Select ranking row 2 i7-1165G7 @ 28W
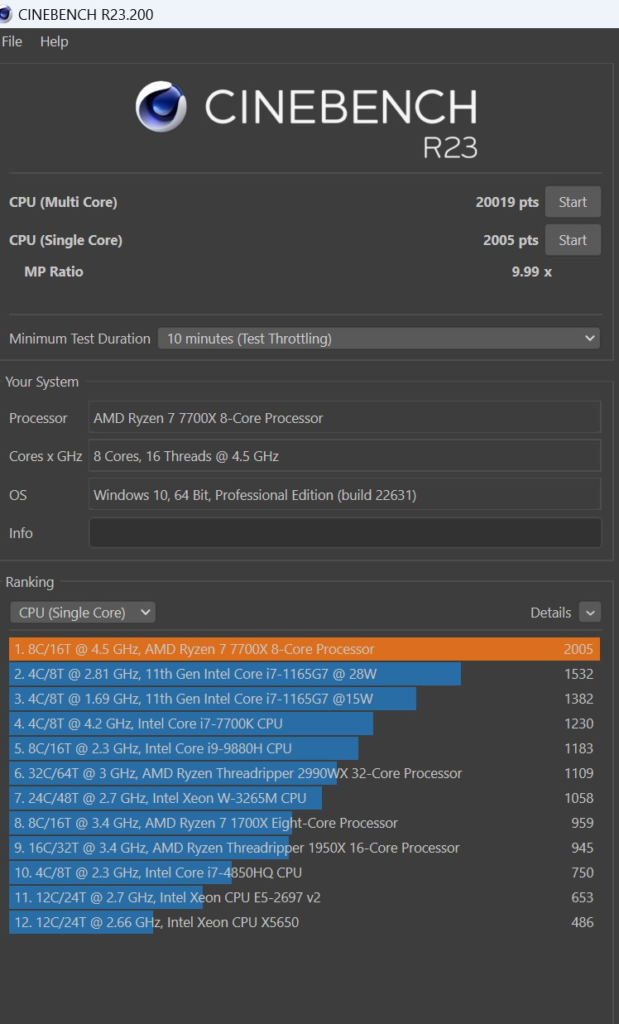This screenshot has width=619, height=1024. (304, 674)
